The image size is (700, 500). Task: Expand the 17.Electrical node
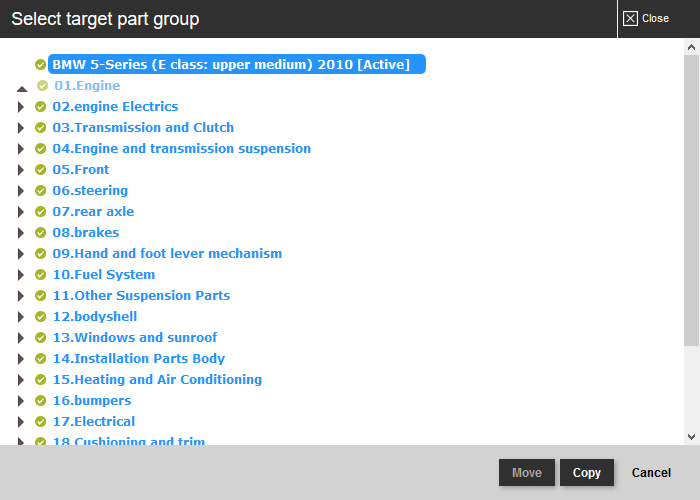[x=21, y=421]
